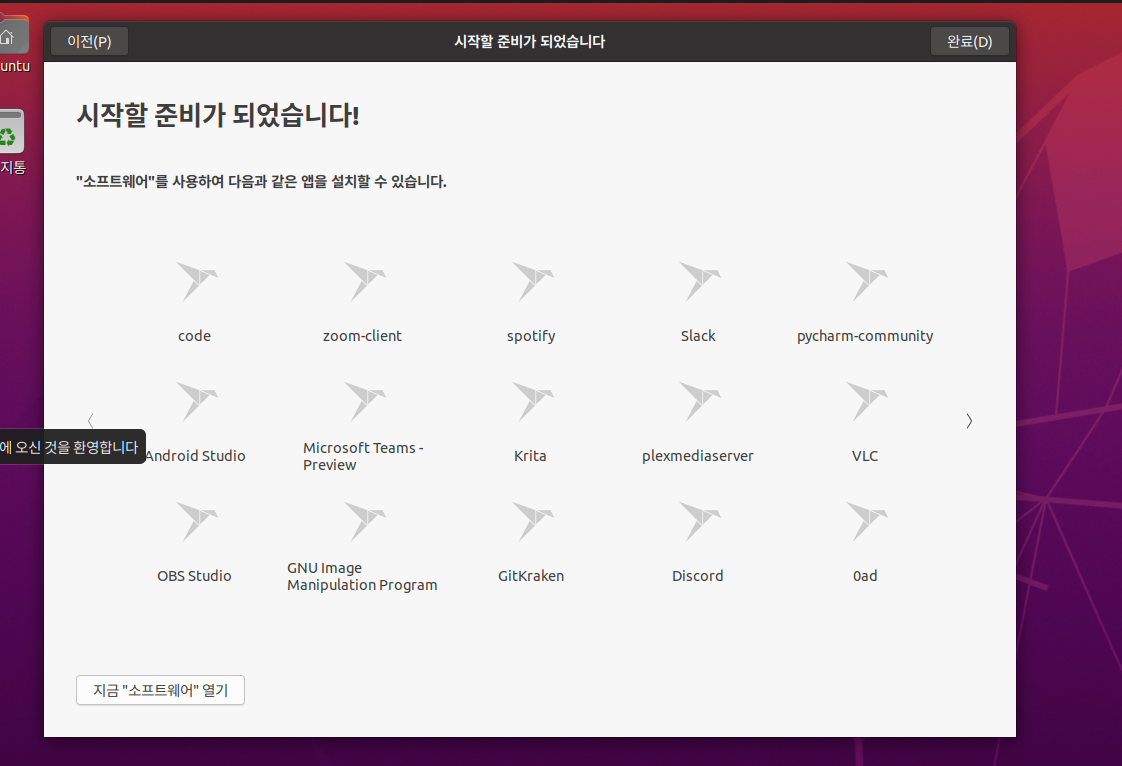Click the 시작할 준비가 되었습니다! heading

[x=218, y=115]
